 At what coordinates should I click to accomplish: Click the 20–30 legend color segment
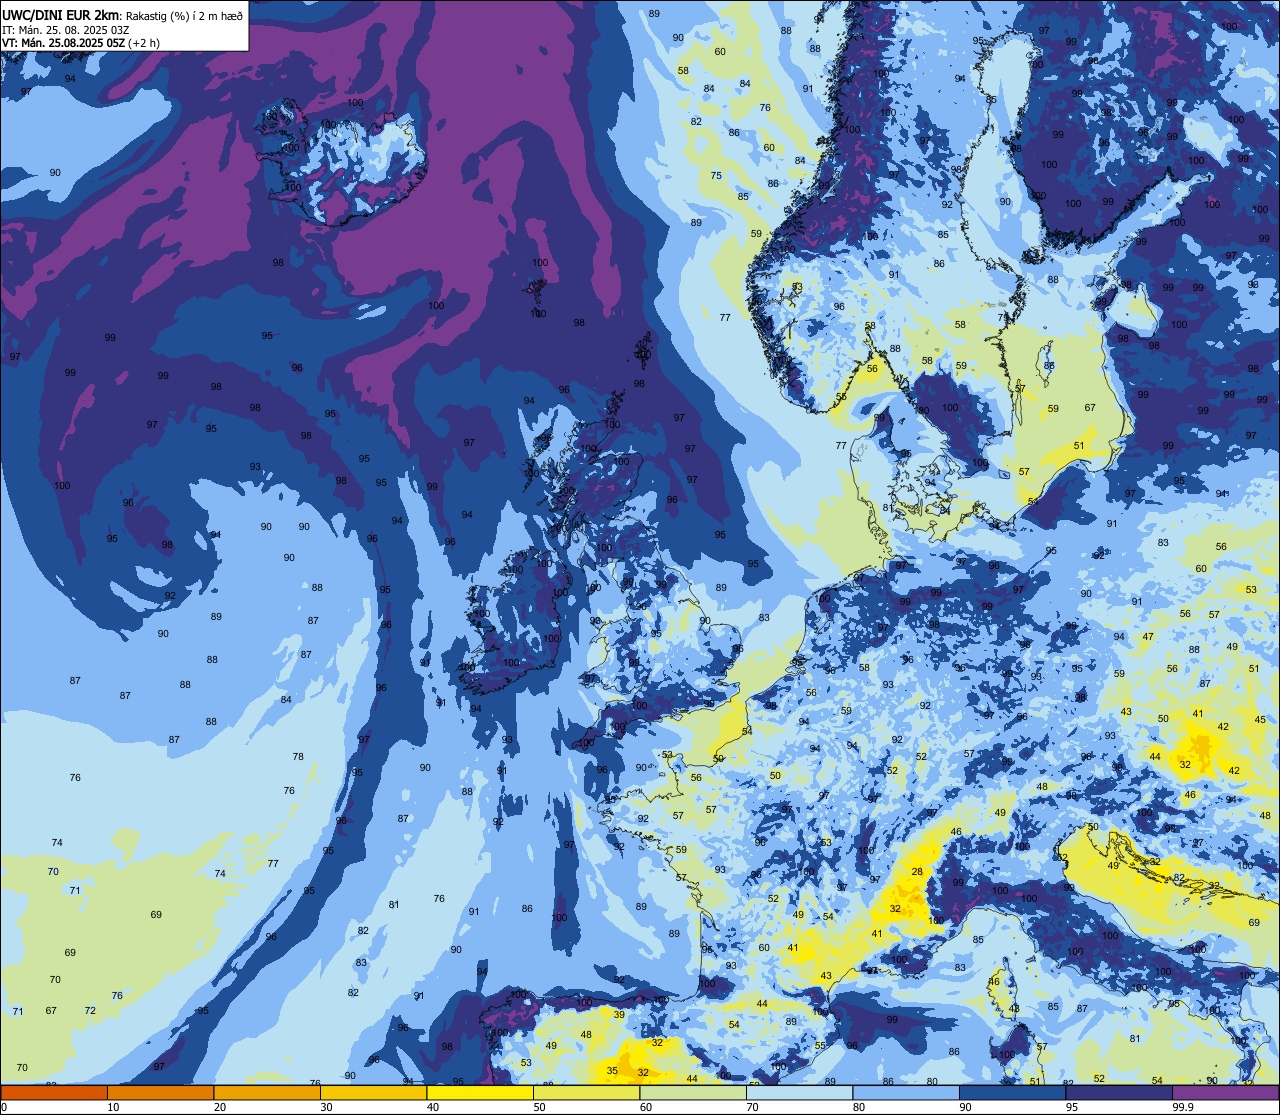coord(267,1092)
